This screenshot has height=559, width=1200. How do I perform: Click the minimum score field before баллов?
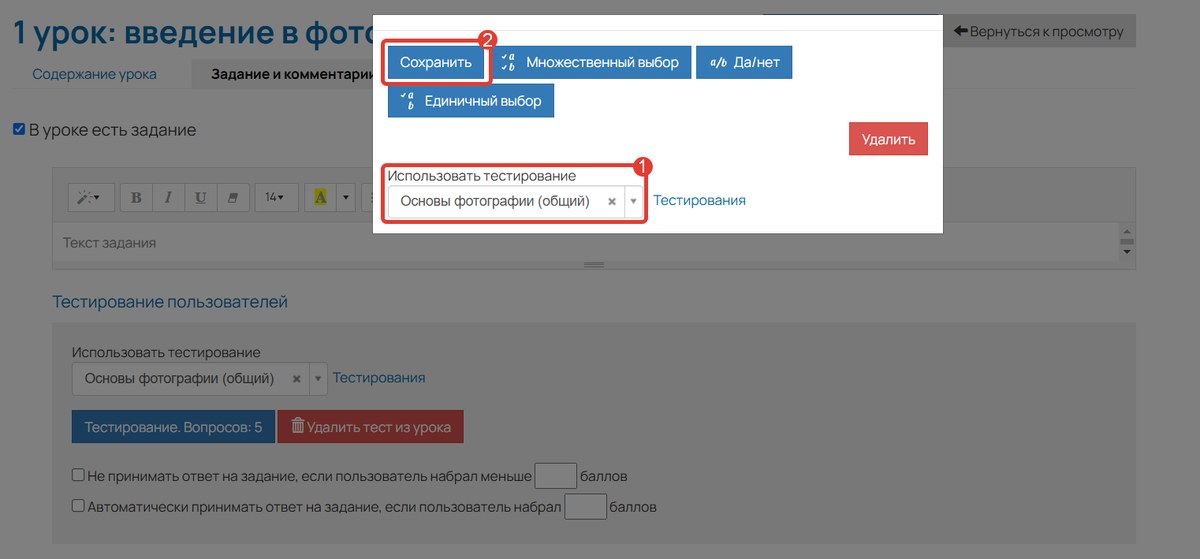(x=556, y=475)
